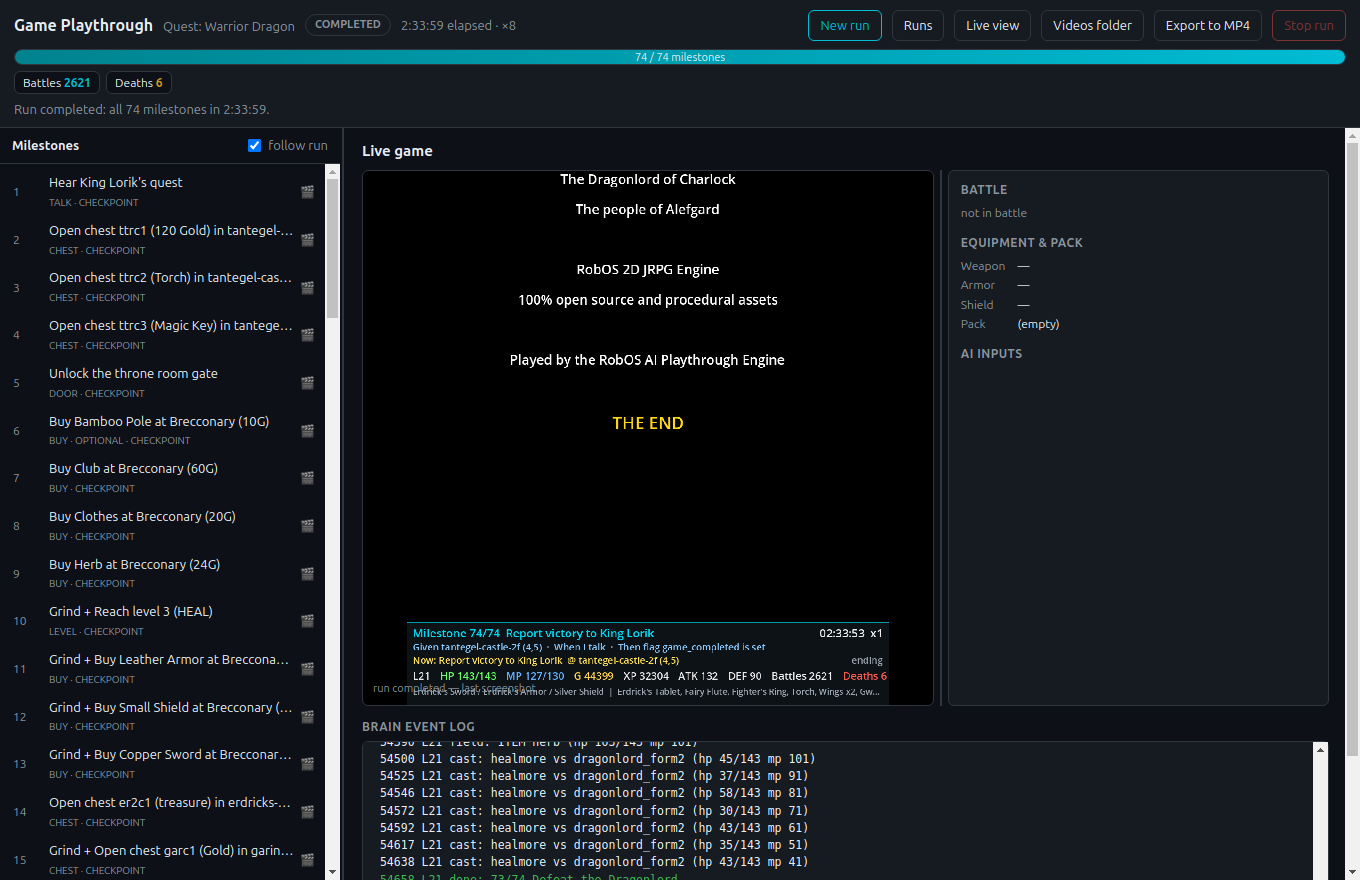
Task: Uncheck the follow run checkbox
Action: click(x=254, y=146)
